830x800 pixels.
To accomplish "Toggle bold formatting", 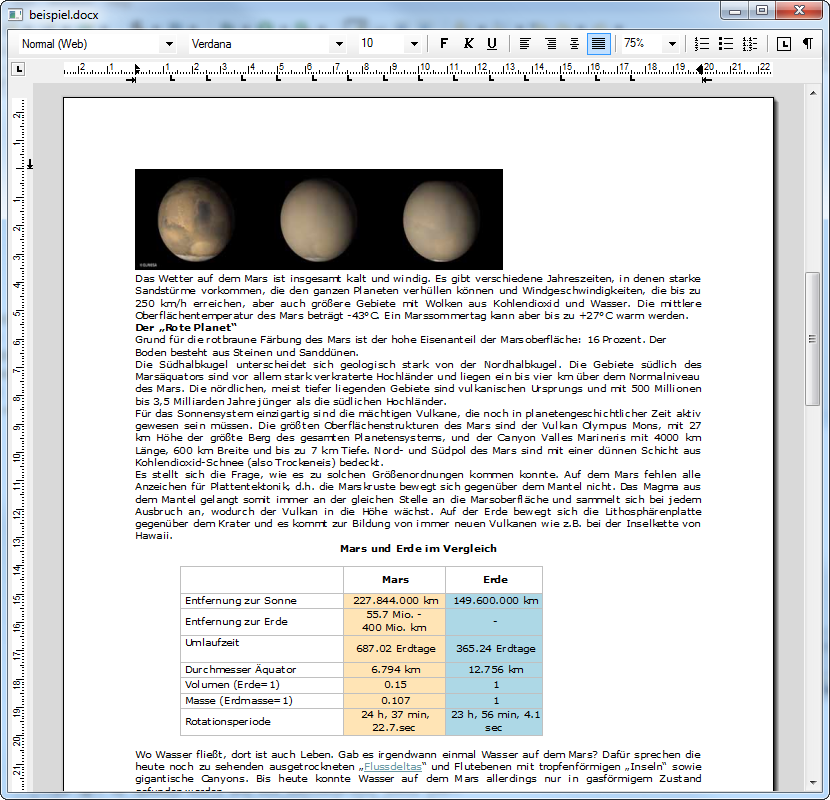I will [x=444, y=44].
